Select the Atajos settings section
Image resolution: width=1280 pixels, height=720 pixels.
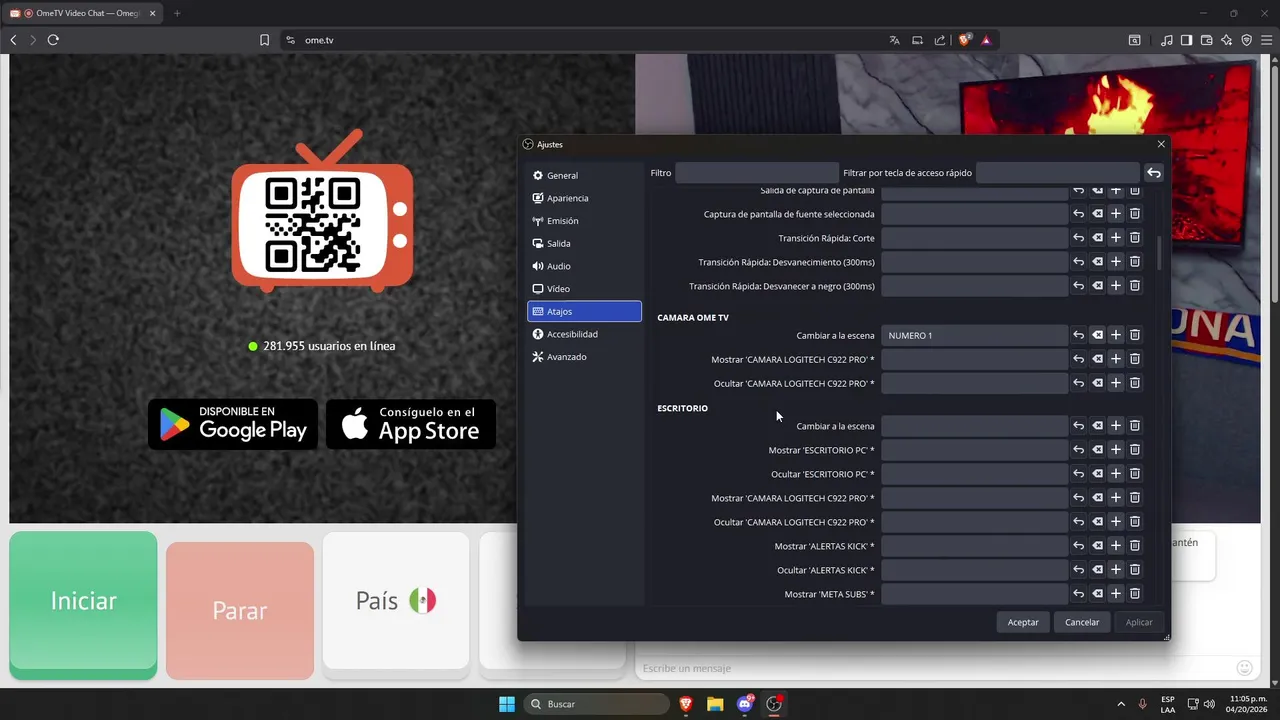(584, 311)
